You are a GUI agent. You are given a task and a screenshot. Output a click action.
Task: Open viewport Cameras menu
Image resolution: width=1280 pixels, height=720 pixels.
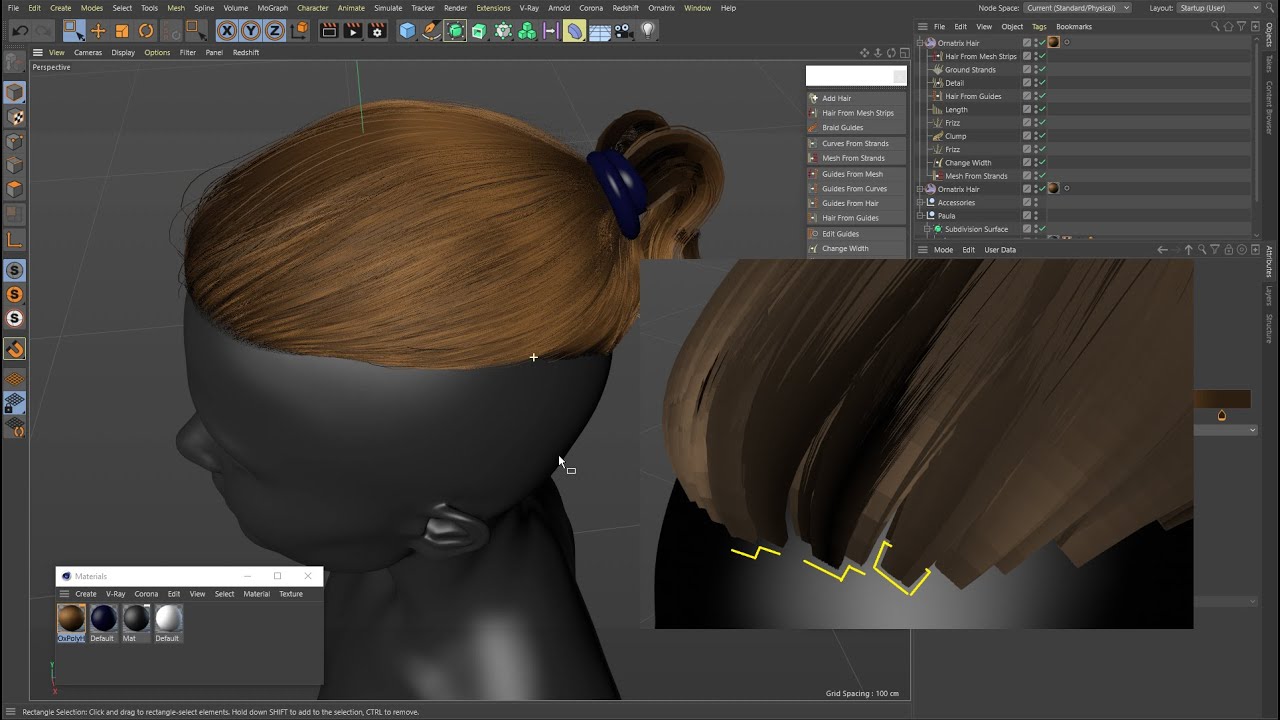click(88, 52)
